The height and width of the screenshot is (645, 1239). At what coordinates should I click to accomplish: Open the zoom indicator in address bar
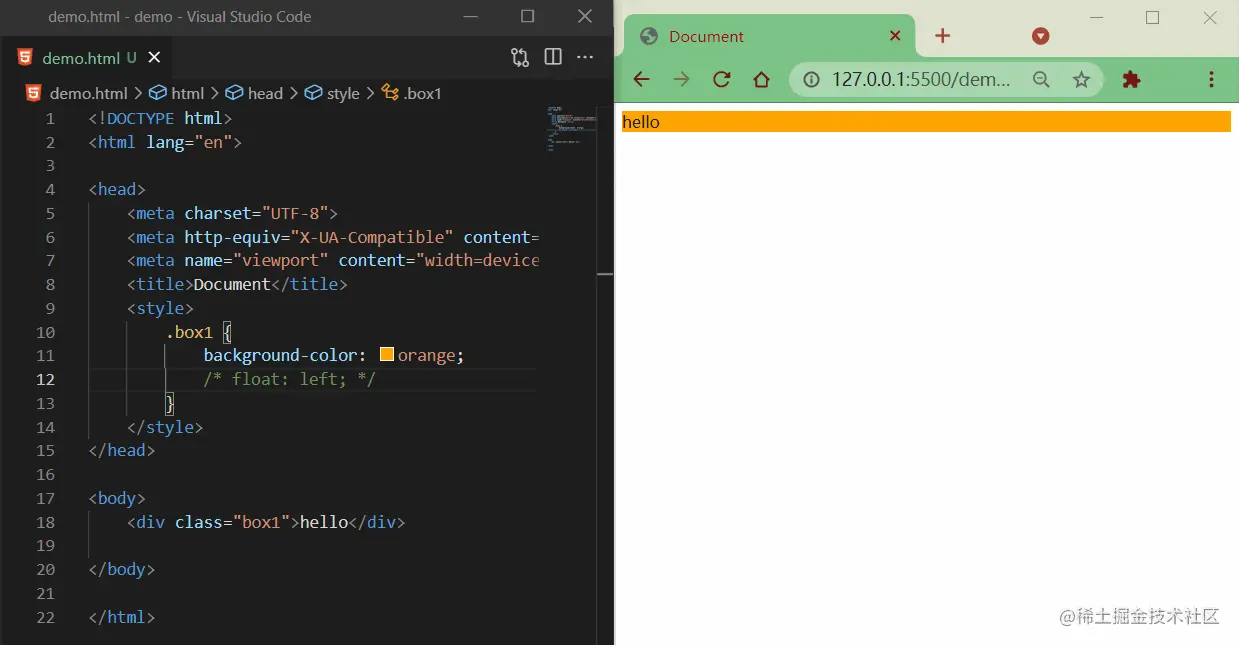tap(1041, 80)
